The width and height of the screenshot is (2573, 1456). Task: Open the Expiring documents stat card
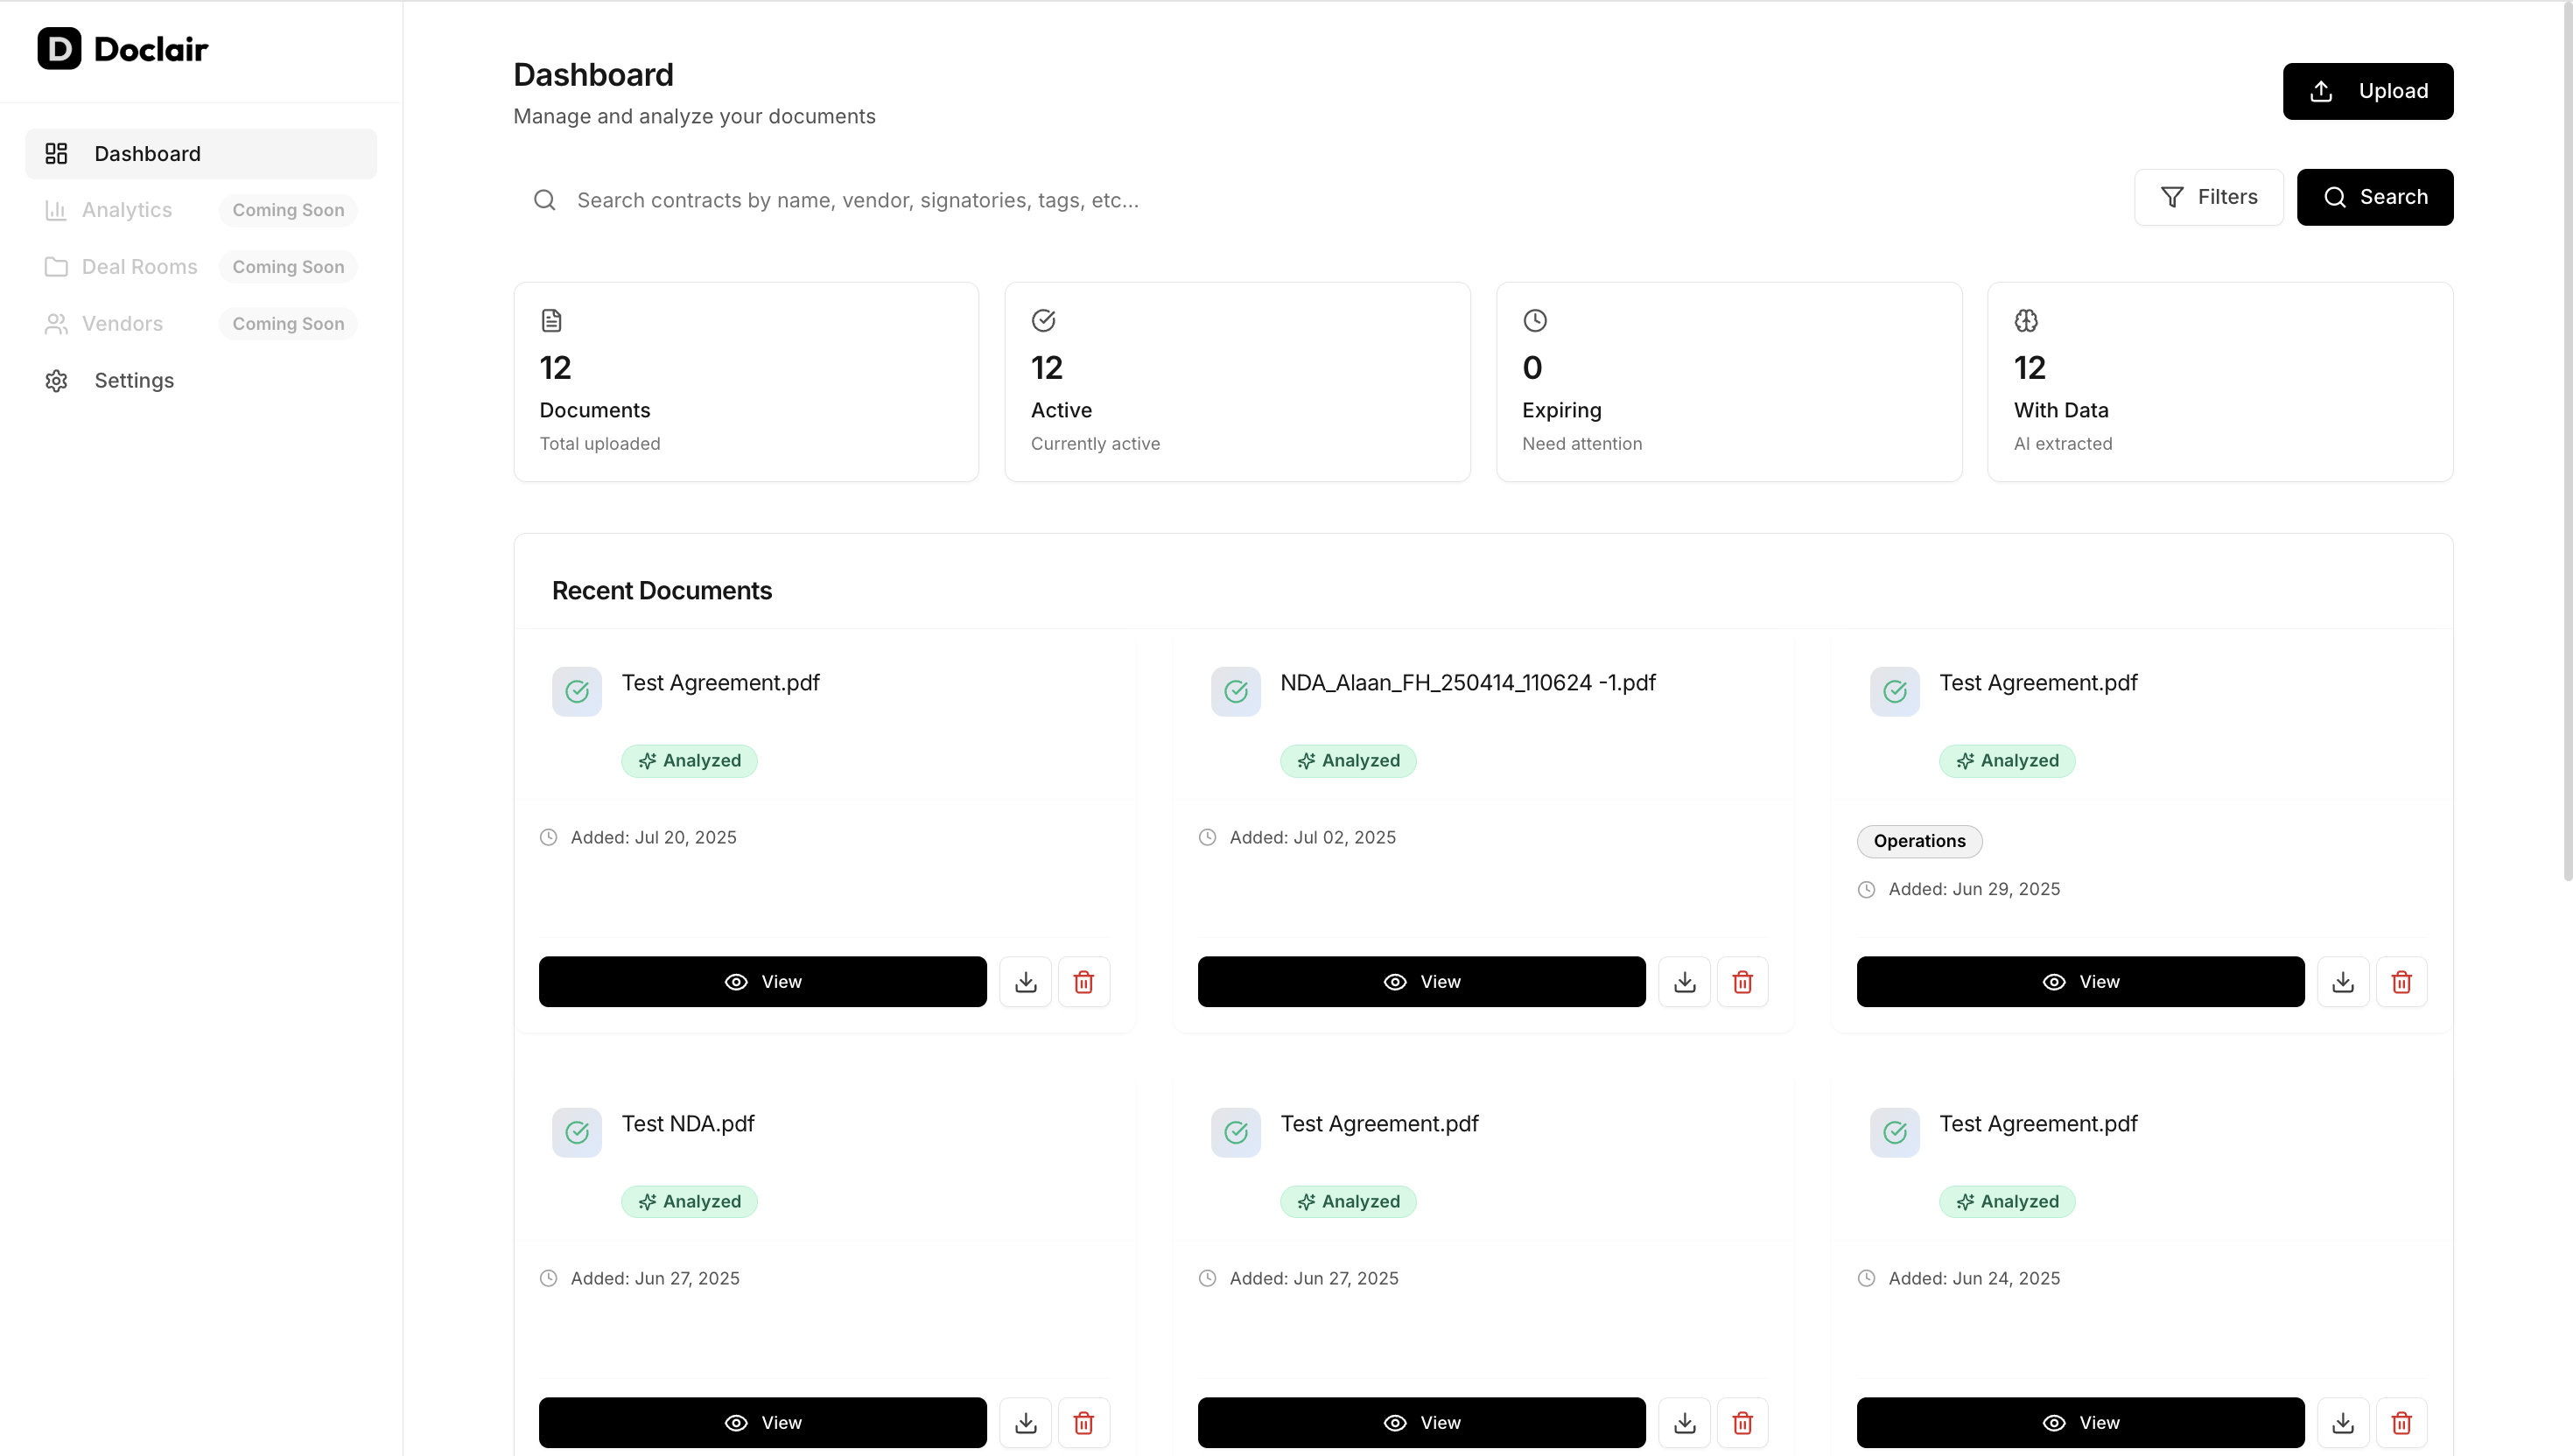1728,381
